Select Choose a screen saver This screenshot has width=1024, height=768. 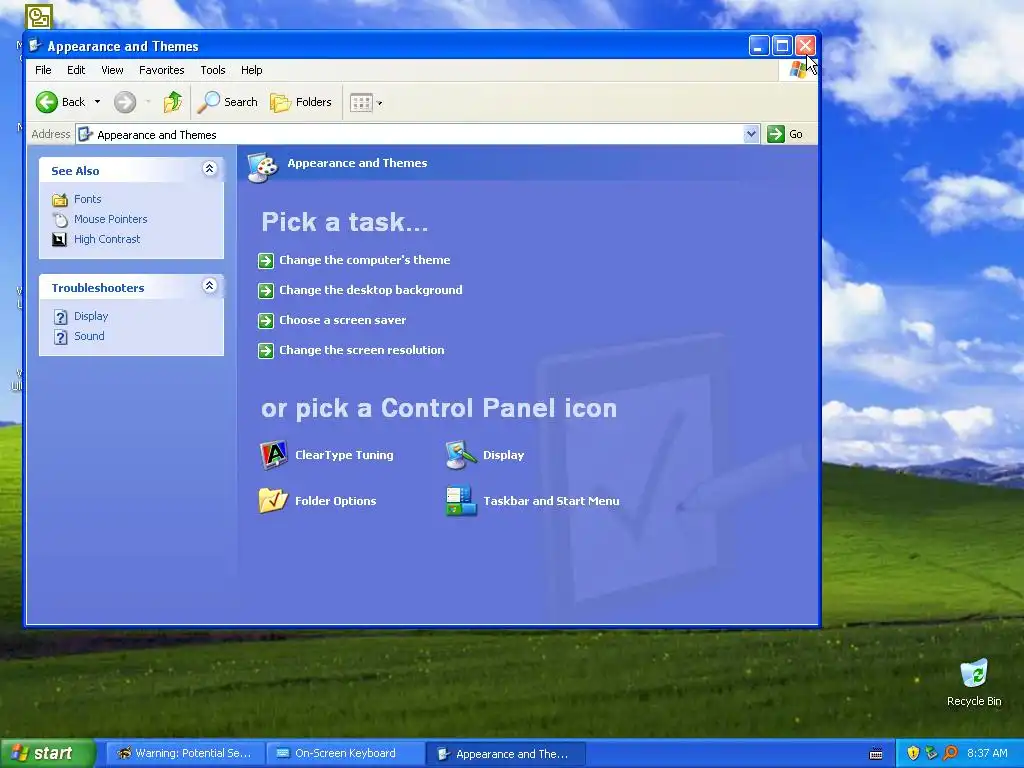pos(342,320)
